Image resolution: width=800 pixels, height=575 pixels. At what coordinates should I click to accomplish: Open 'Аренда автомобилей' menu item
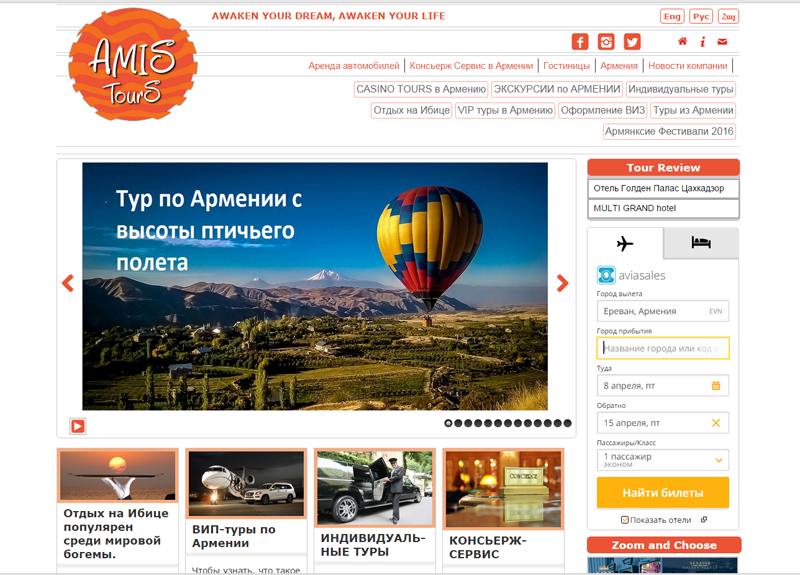(x=354, y=66)
